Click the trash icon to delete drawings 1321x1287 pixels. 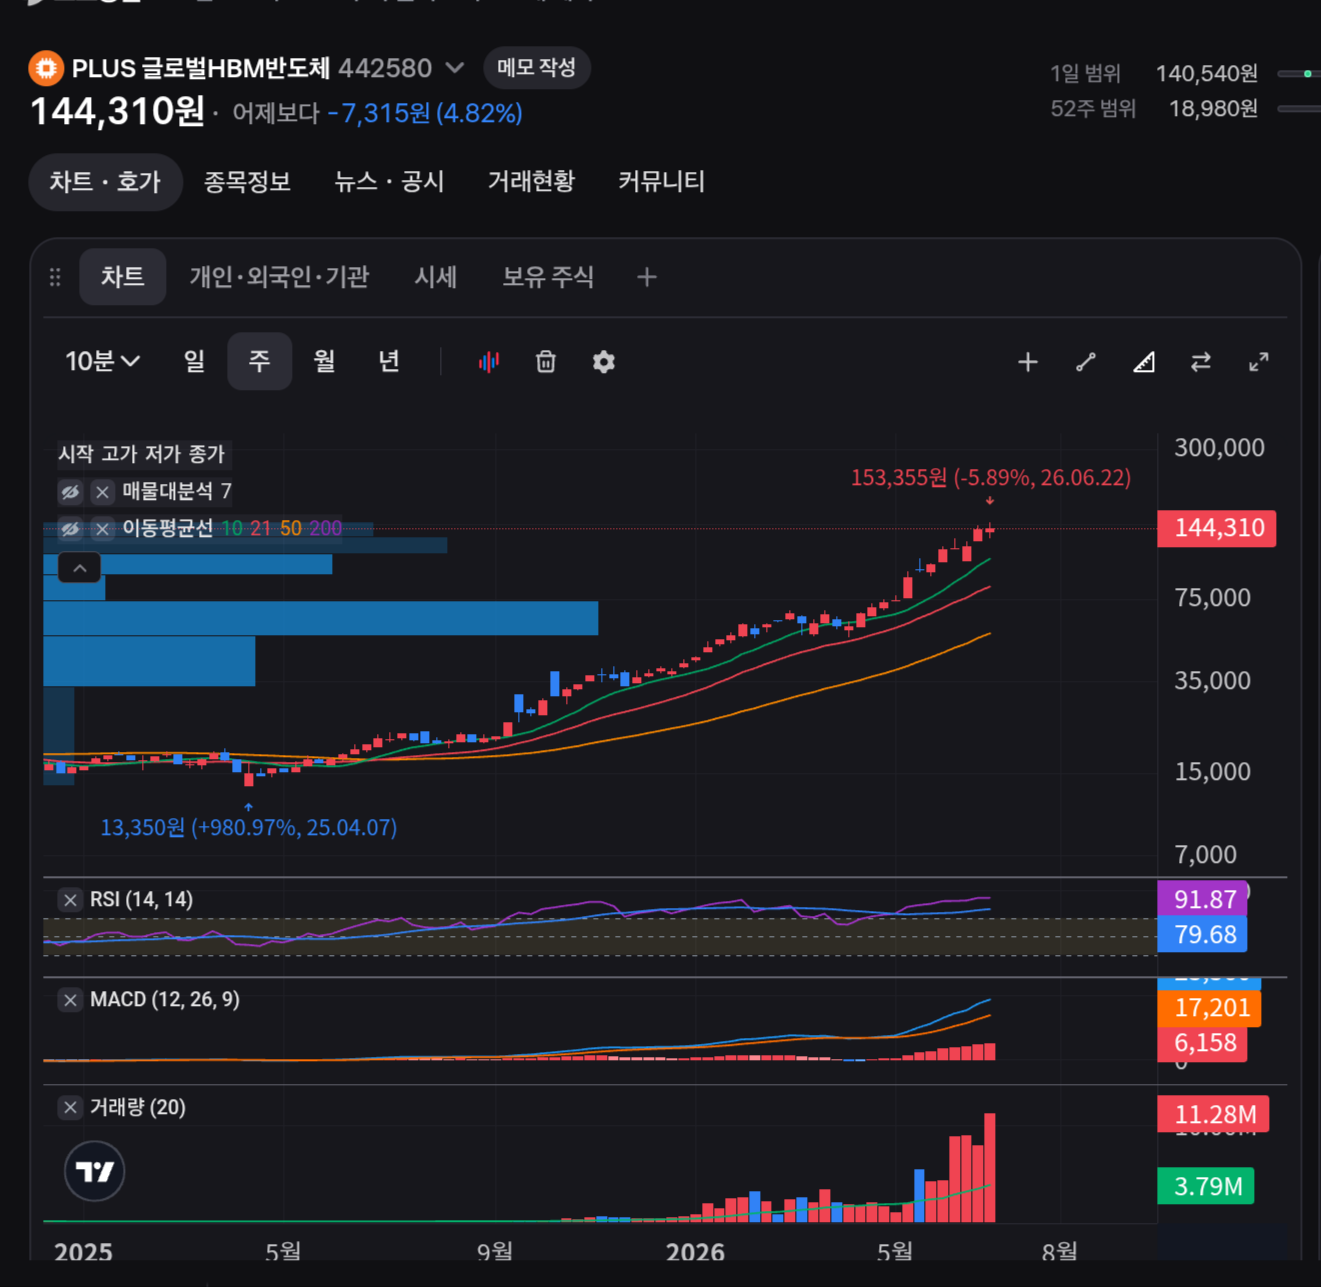coord(545,362)
